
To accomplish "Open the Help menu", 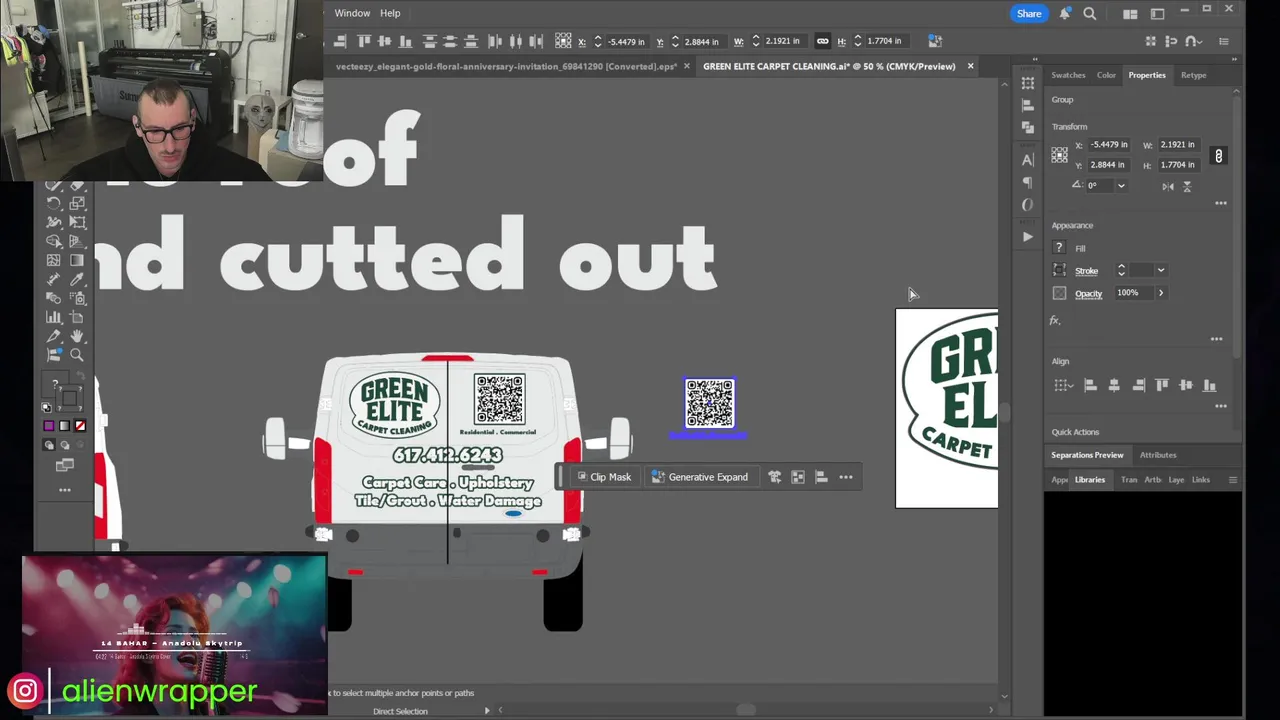I will (x=390, y=13).
